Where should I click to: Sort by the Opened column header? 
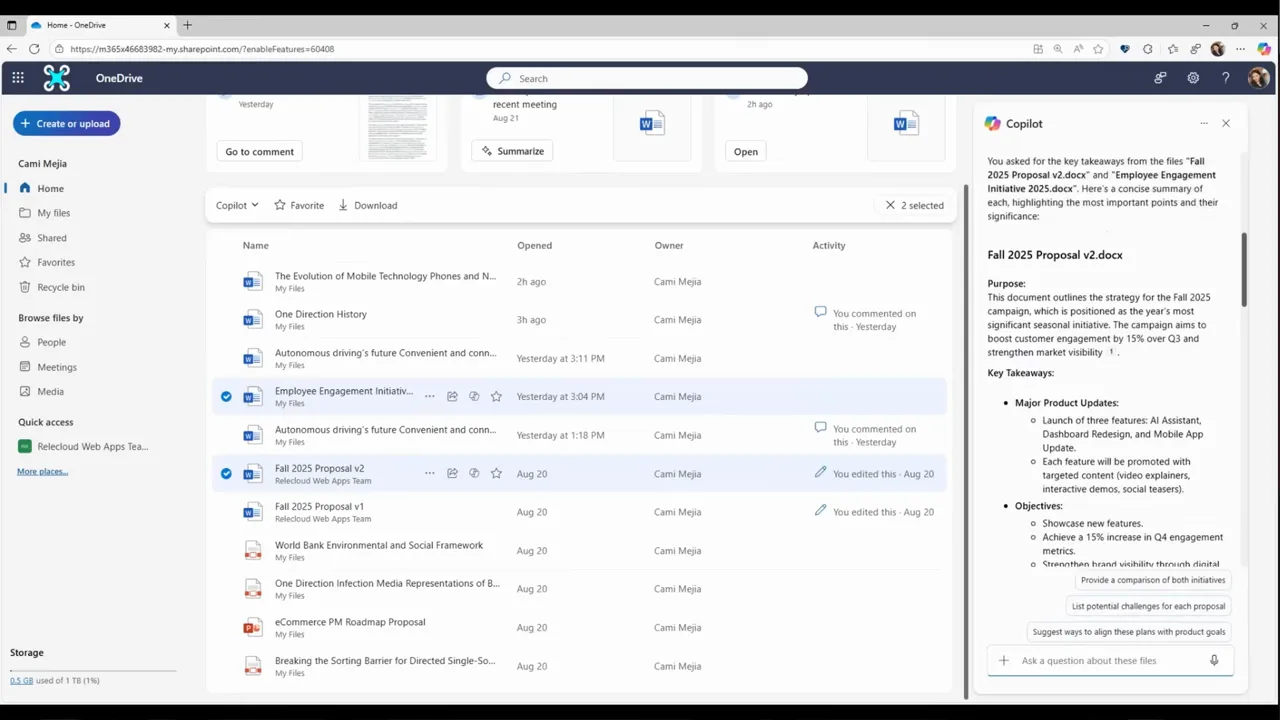(534, 245)
